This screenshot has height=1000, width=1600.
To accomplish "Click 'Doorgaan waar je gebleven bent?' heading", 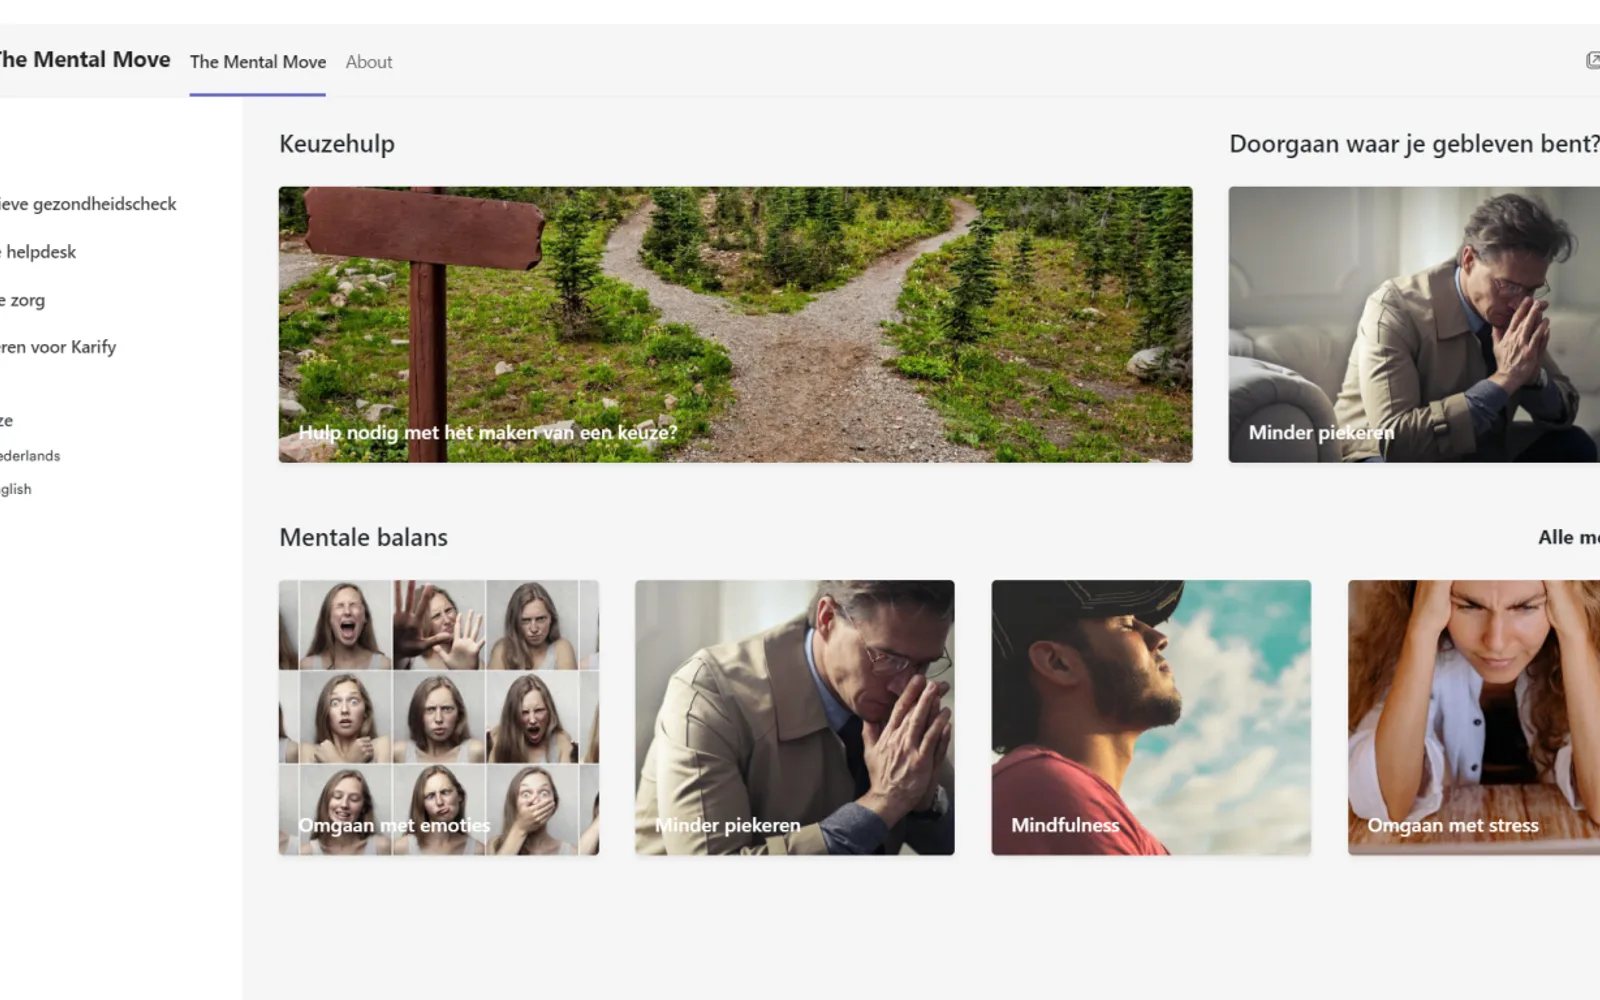I will point(1414,144).
